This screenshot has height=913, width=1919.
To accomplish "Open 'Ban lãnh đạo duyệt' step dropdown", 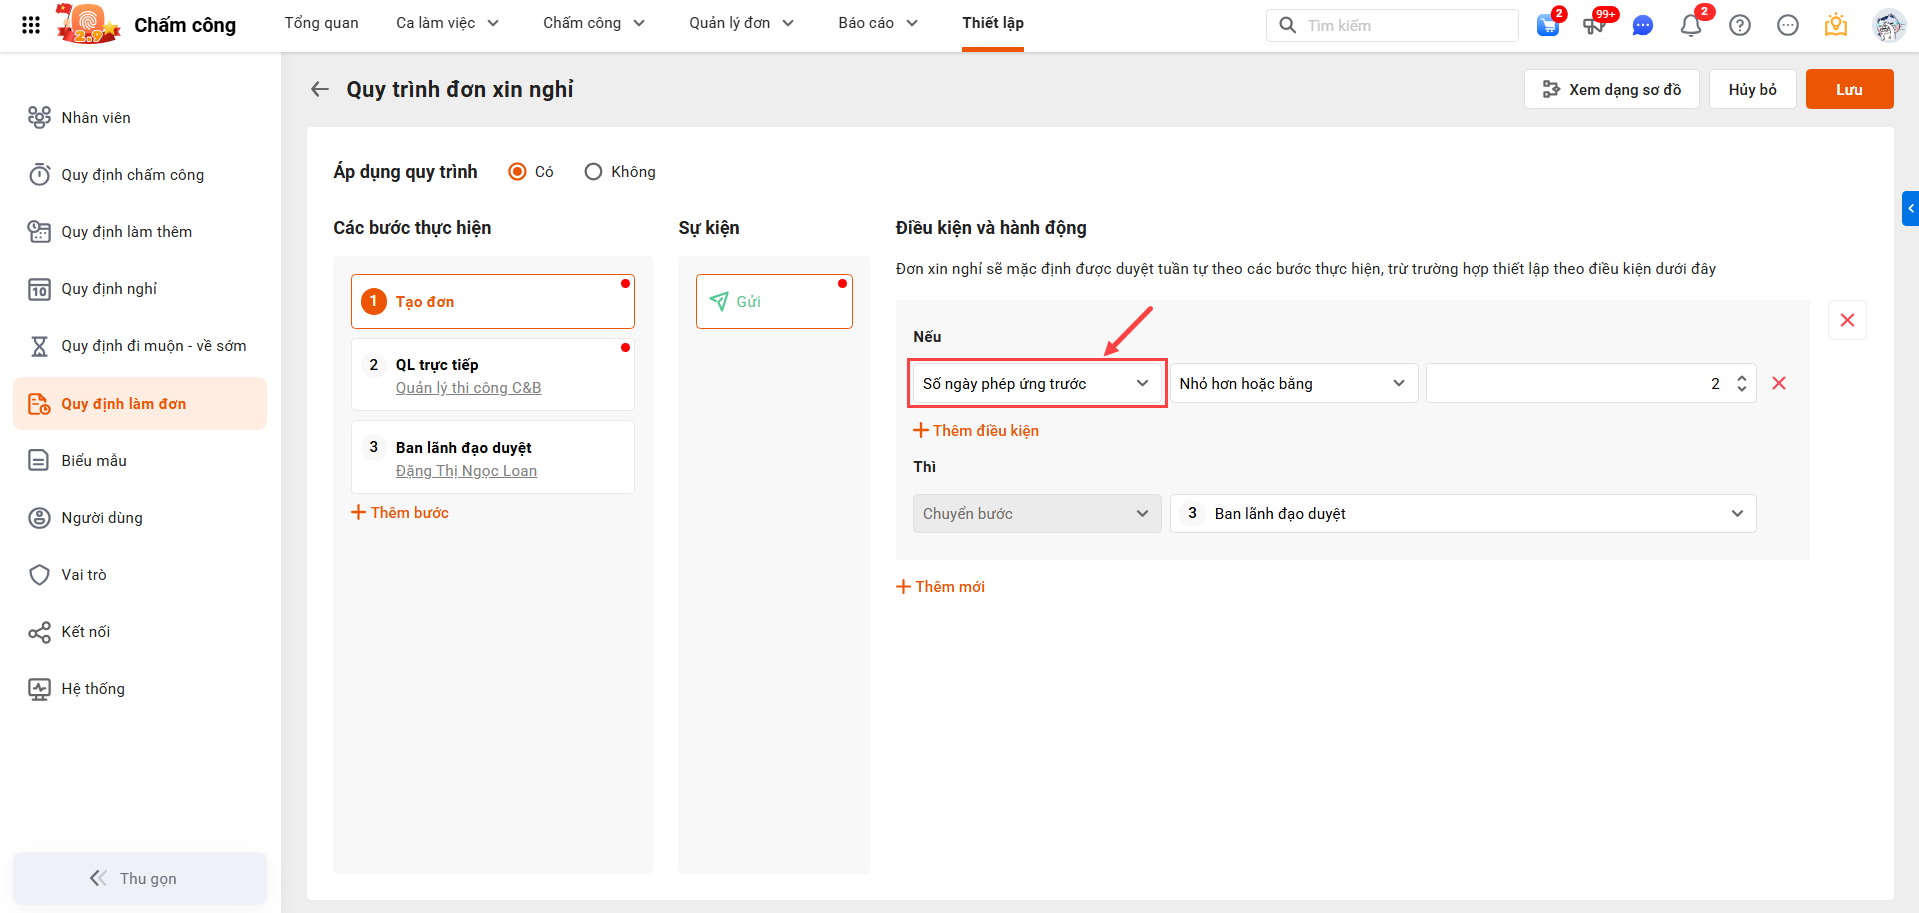I will 1462,514.
